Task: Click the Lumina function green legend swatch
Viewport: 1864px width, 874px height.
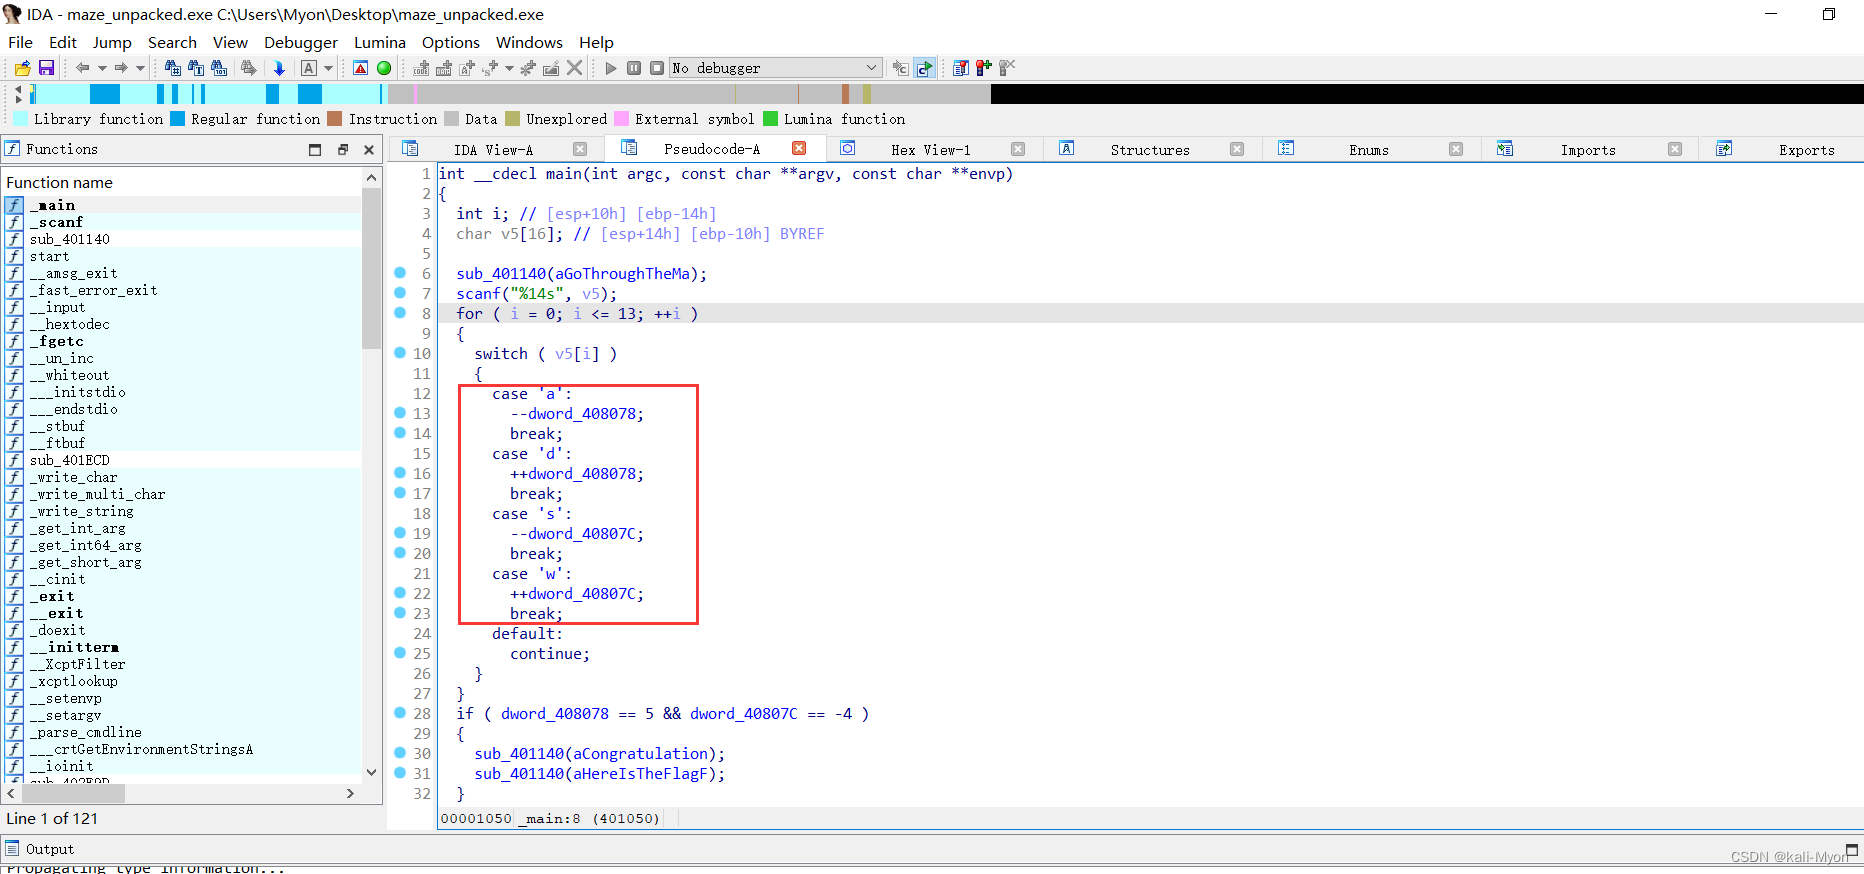Action: (770, 119)
